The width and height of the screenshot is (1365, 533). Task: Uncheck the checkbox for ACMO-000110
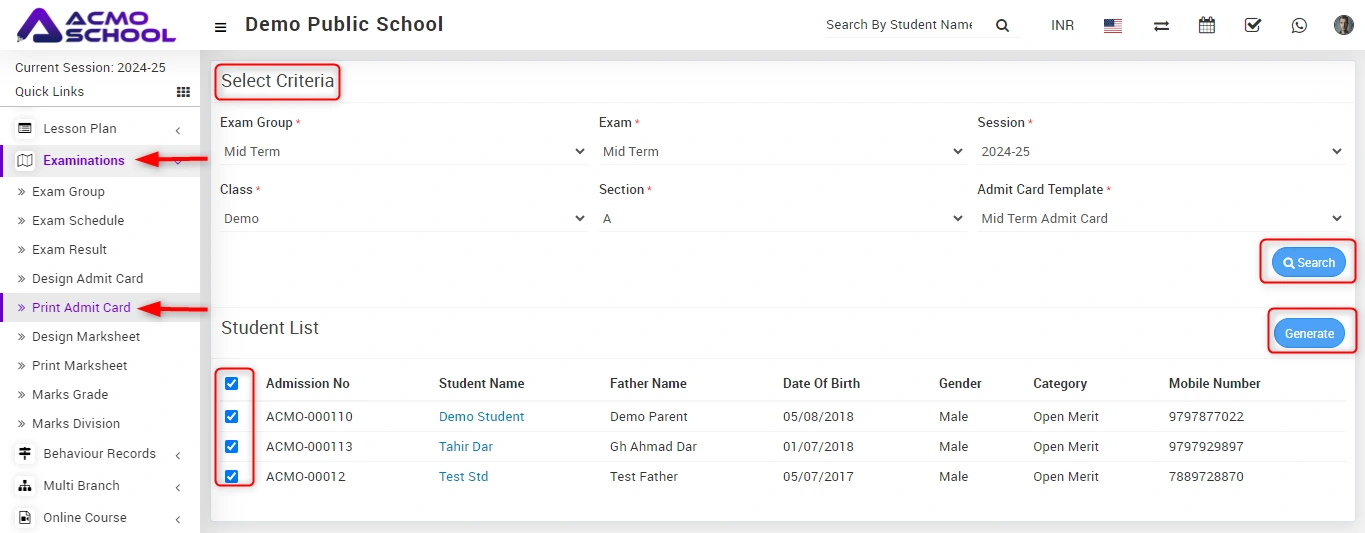(232, 417)
